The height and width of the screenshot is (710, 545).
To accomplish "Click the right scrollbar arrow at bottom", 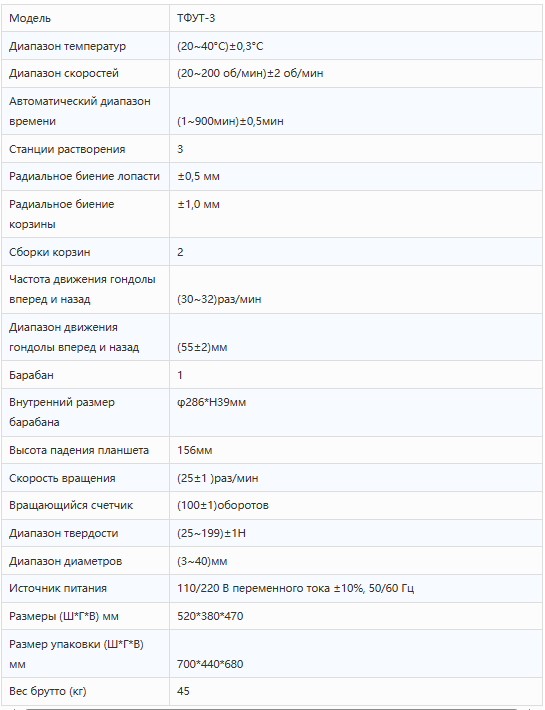I will click(x=531, y=708).
